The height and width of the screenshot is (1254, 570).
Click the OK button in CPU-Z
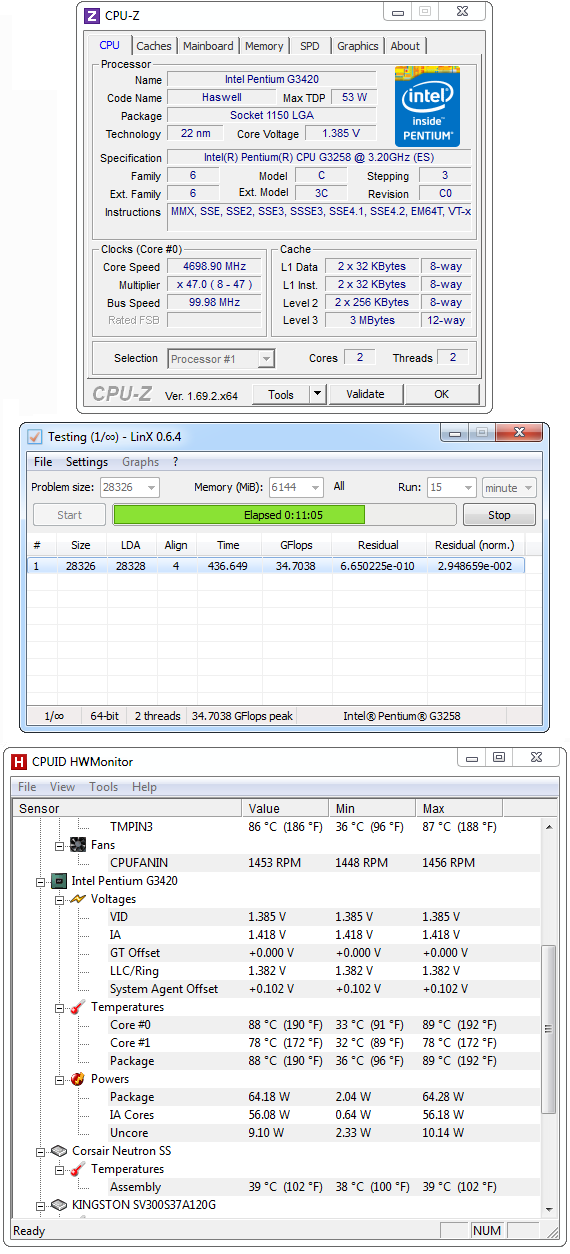tap(441, 394)
